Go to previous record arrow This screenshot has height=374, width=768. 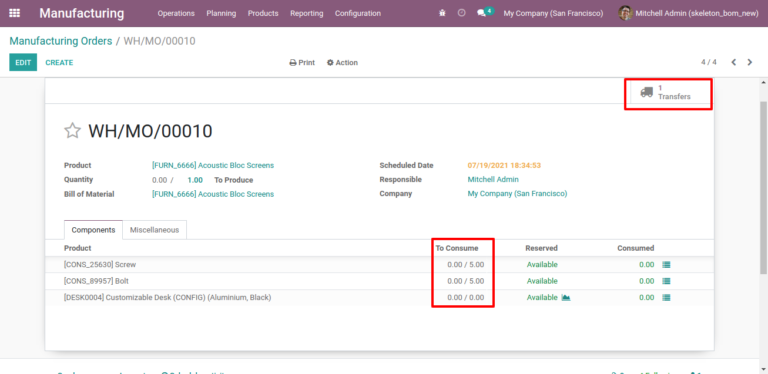pos(734,62)
